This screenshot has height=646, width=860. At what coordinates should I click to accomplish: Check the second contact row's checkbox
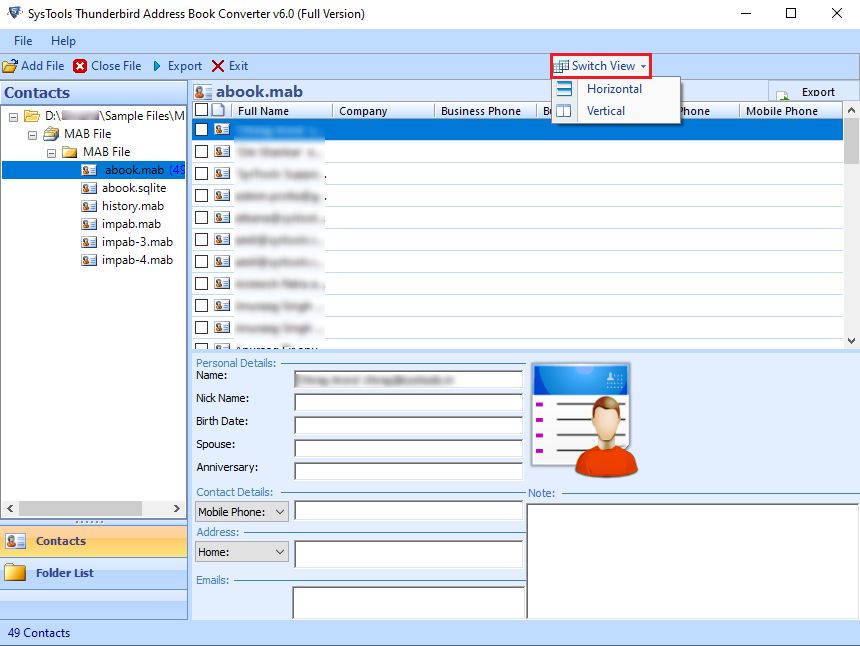pyautogui.click(x=202, y=151)
